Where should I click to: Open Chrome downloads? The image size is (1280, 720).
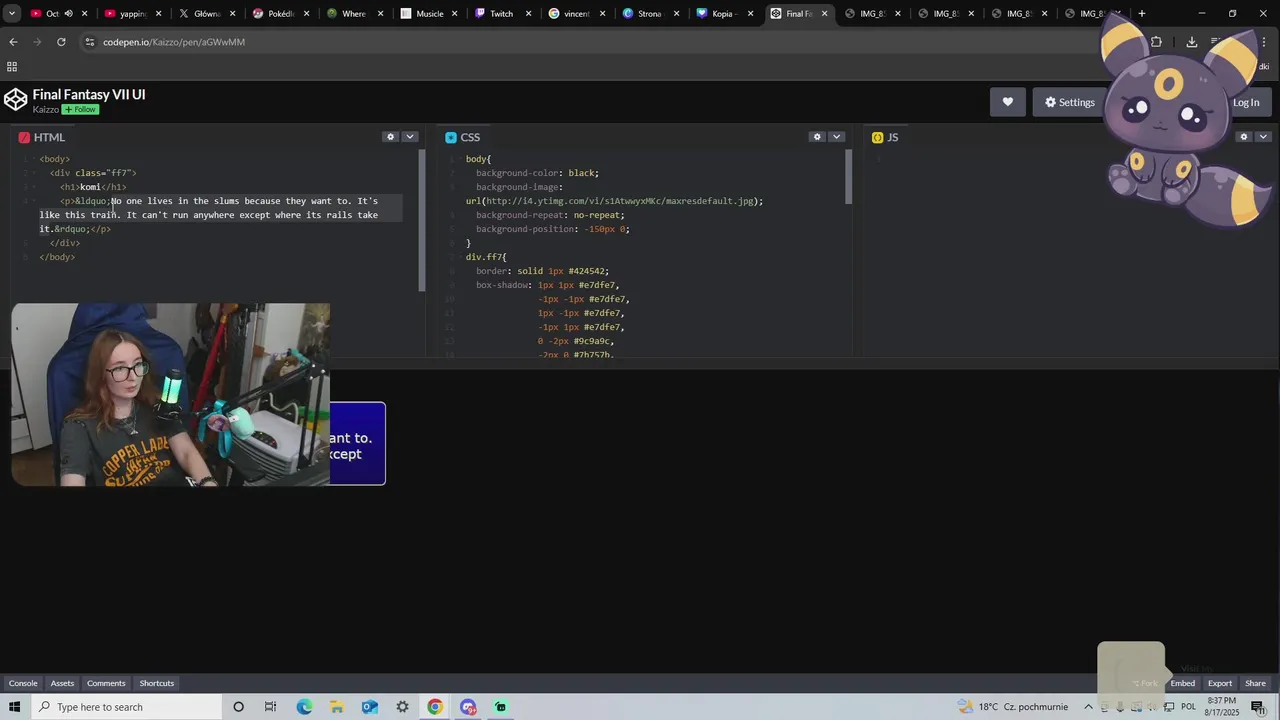coord(1192,42)
